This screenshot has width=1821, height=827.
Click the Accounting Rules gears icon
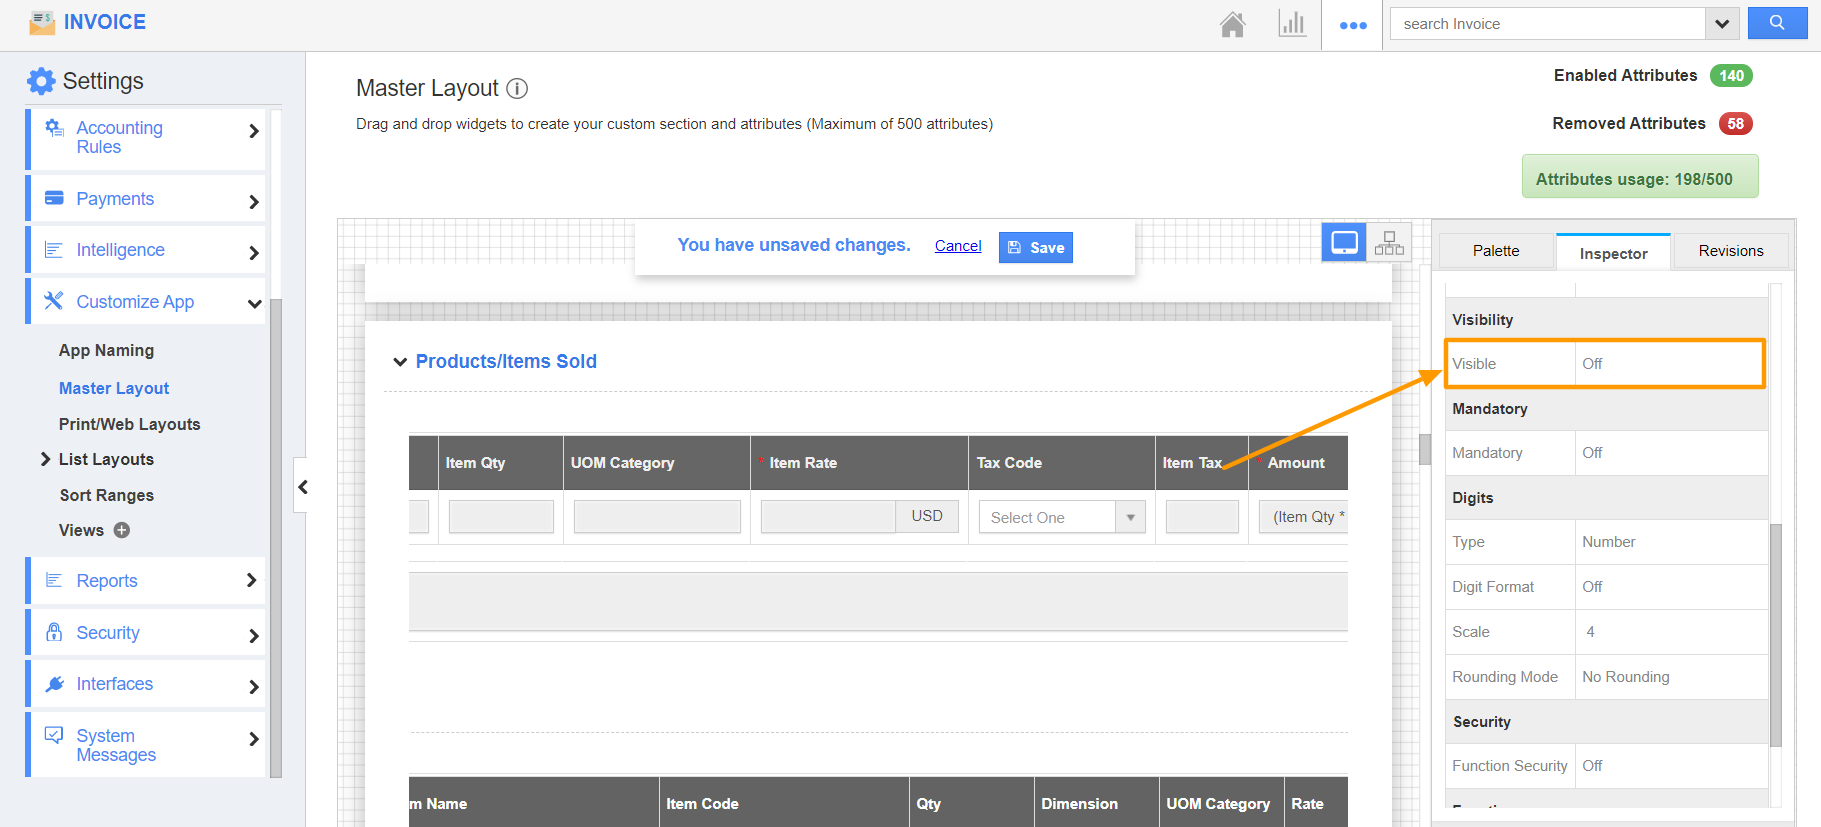[54, 128]
